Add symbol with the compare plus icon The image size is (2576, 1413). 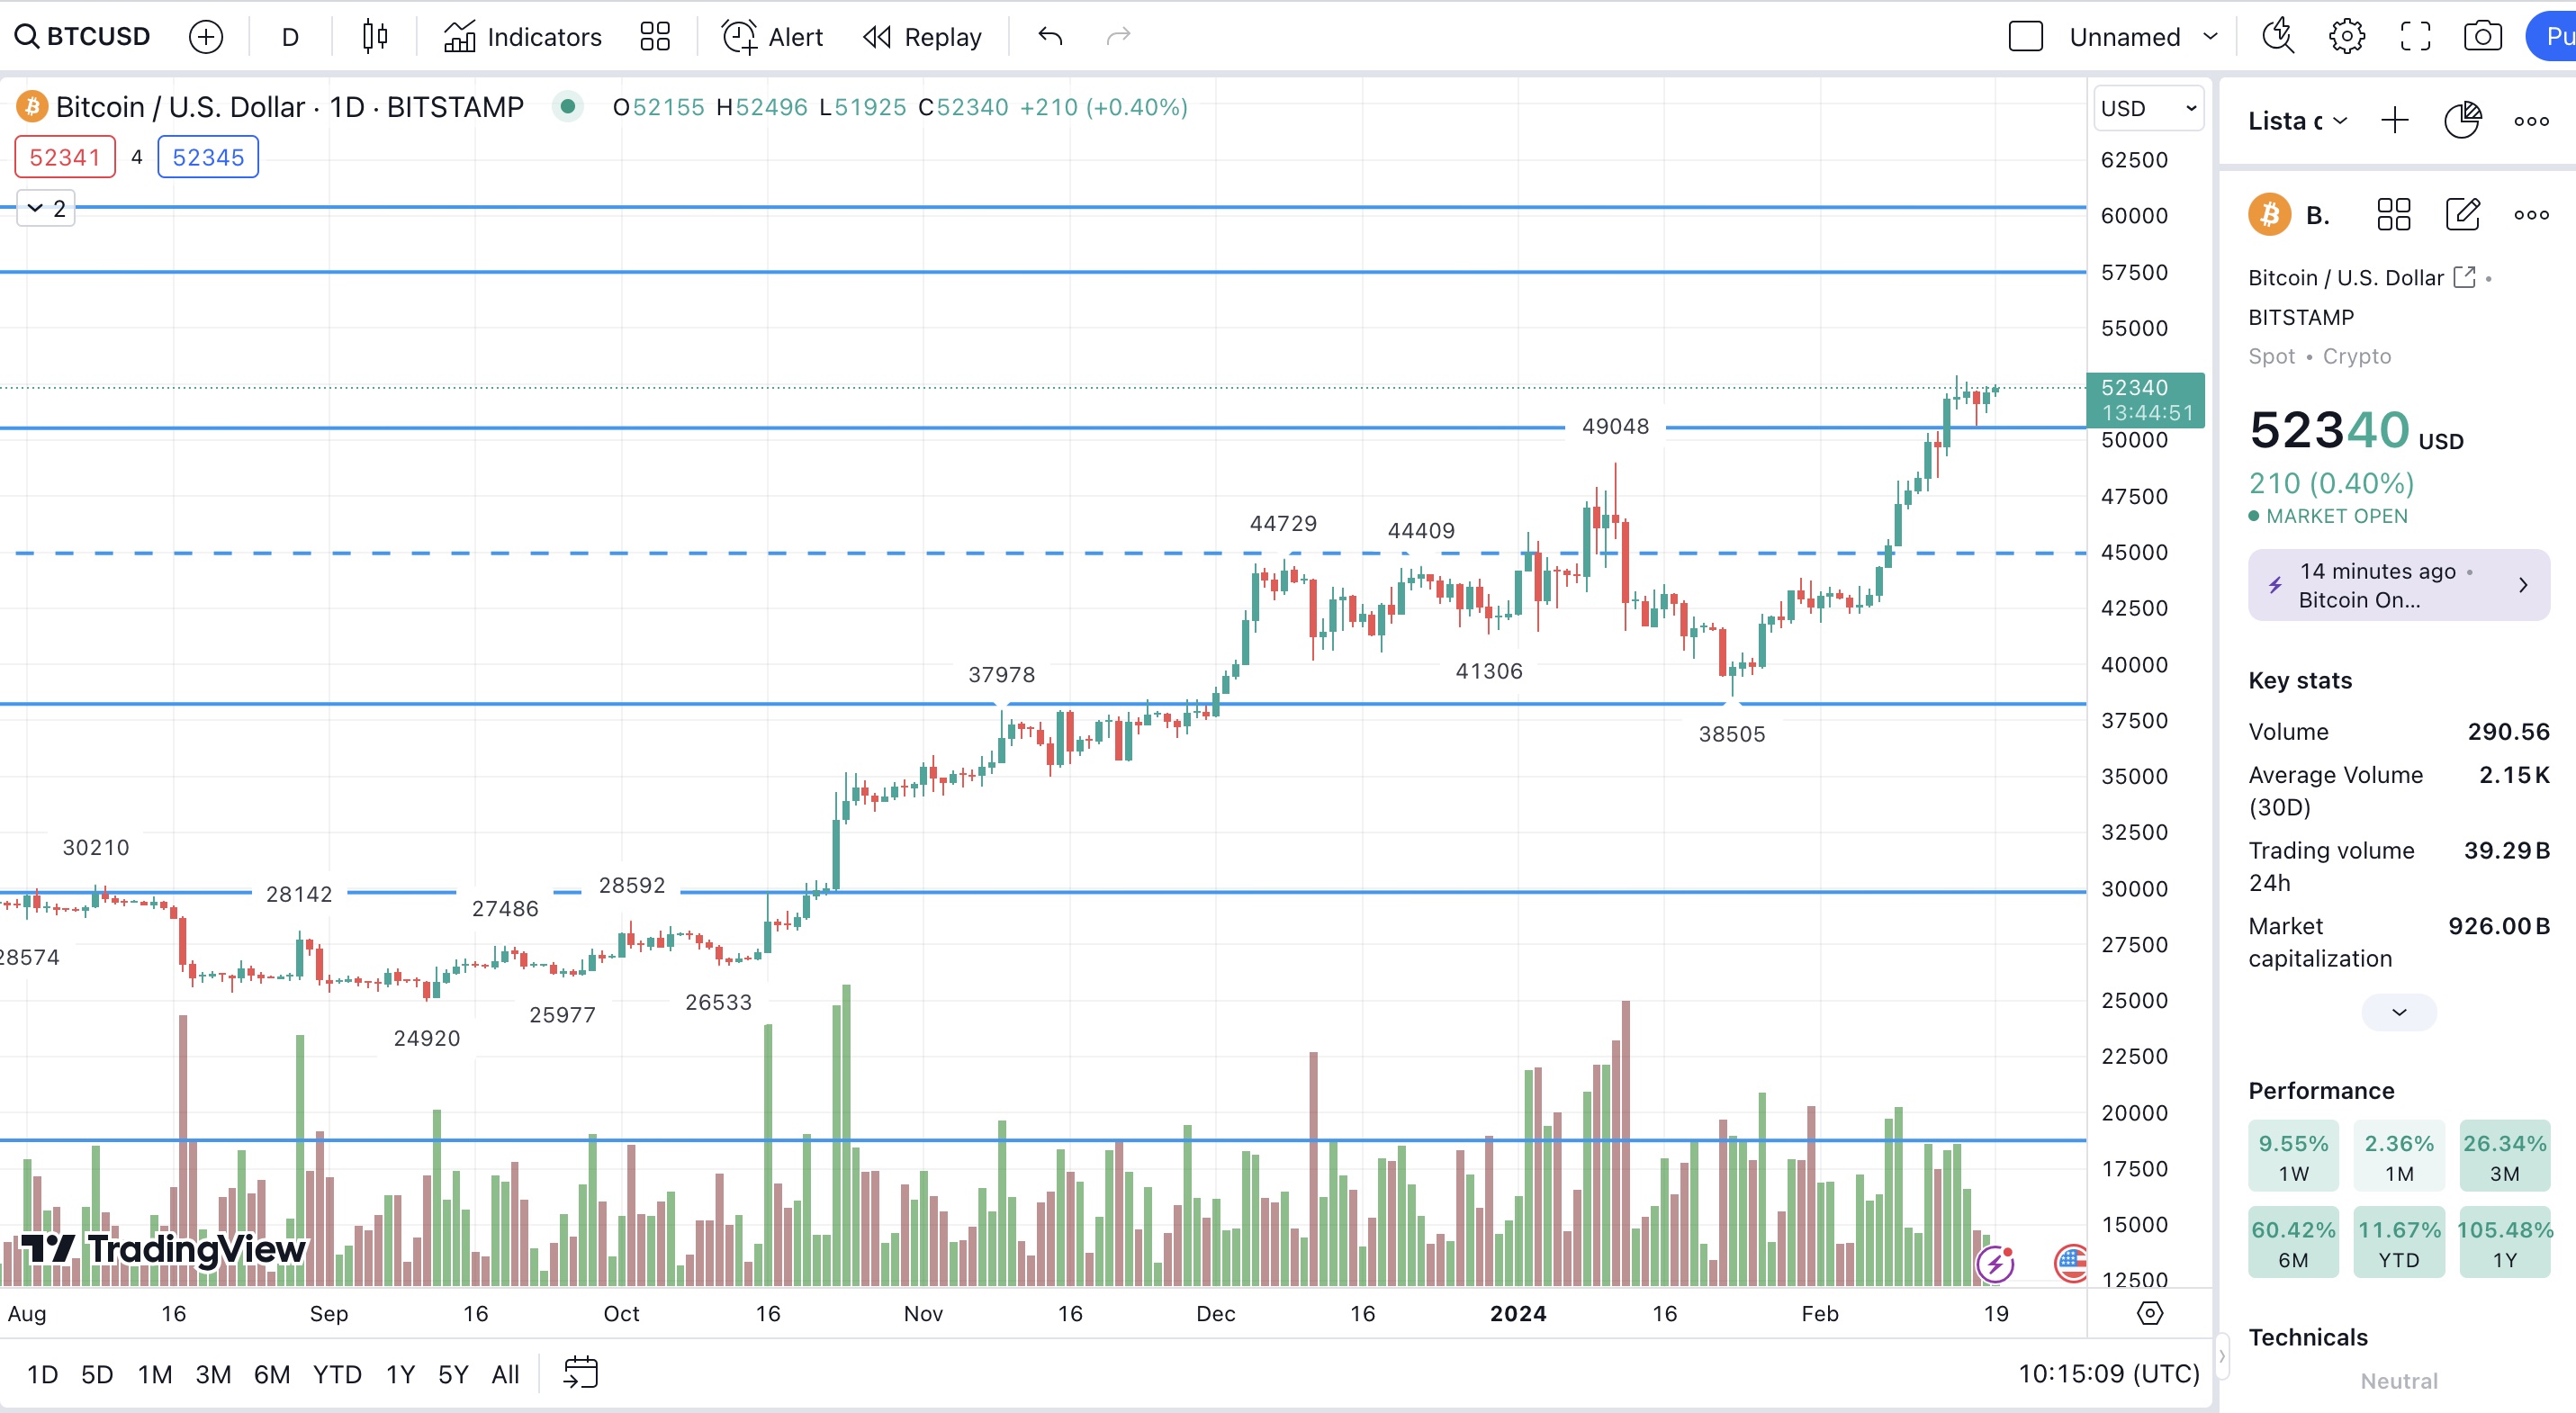coord(206,37)
